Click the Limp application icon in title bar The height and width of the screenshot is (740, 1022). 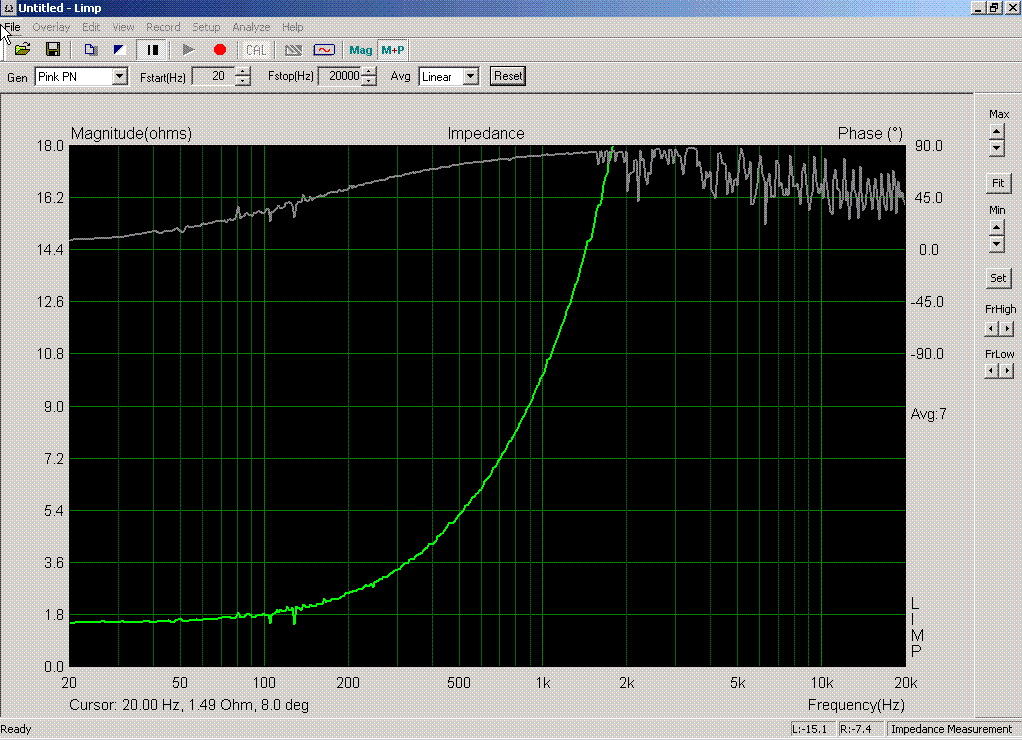pos(8,8)
